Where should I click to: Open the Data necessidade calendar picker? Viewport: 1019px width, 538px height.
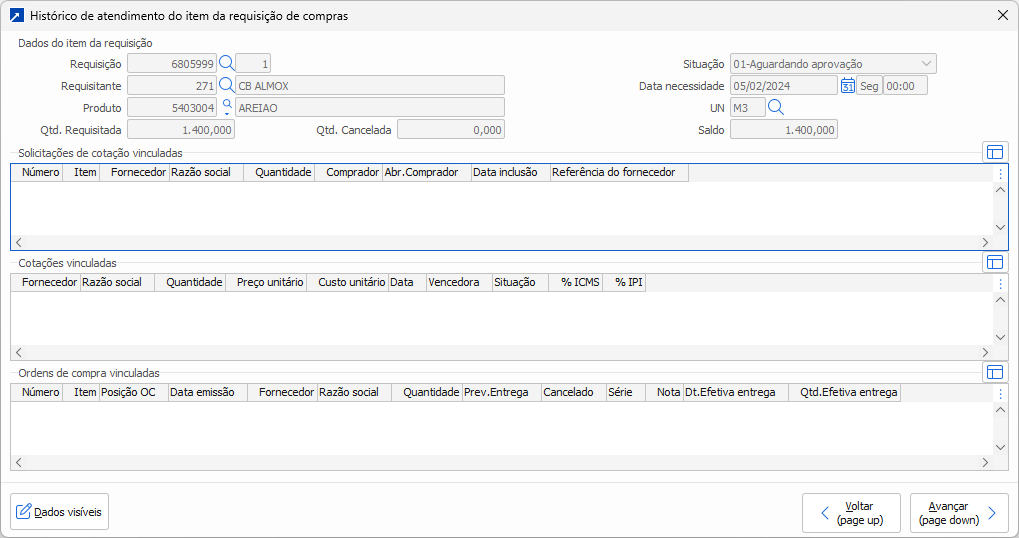(x=847, y=86)
